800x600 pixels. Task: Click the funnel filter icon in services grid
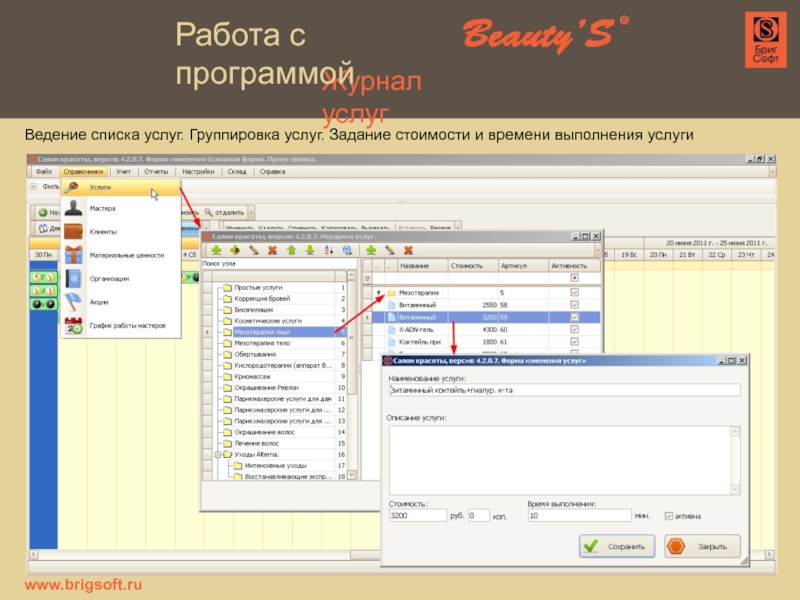coord(367,279)
